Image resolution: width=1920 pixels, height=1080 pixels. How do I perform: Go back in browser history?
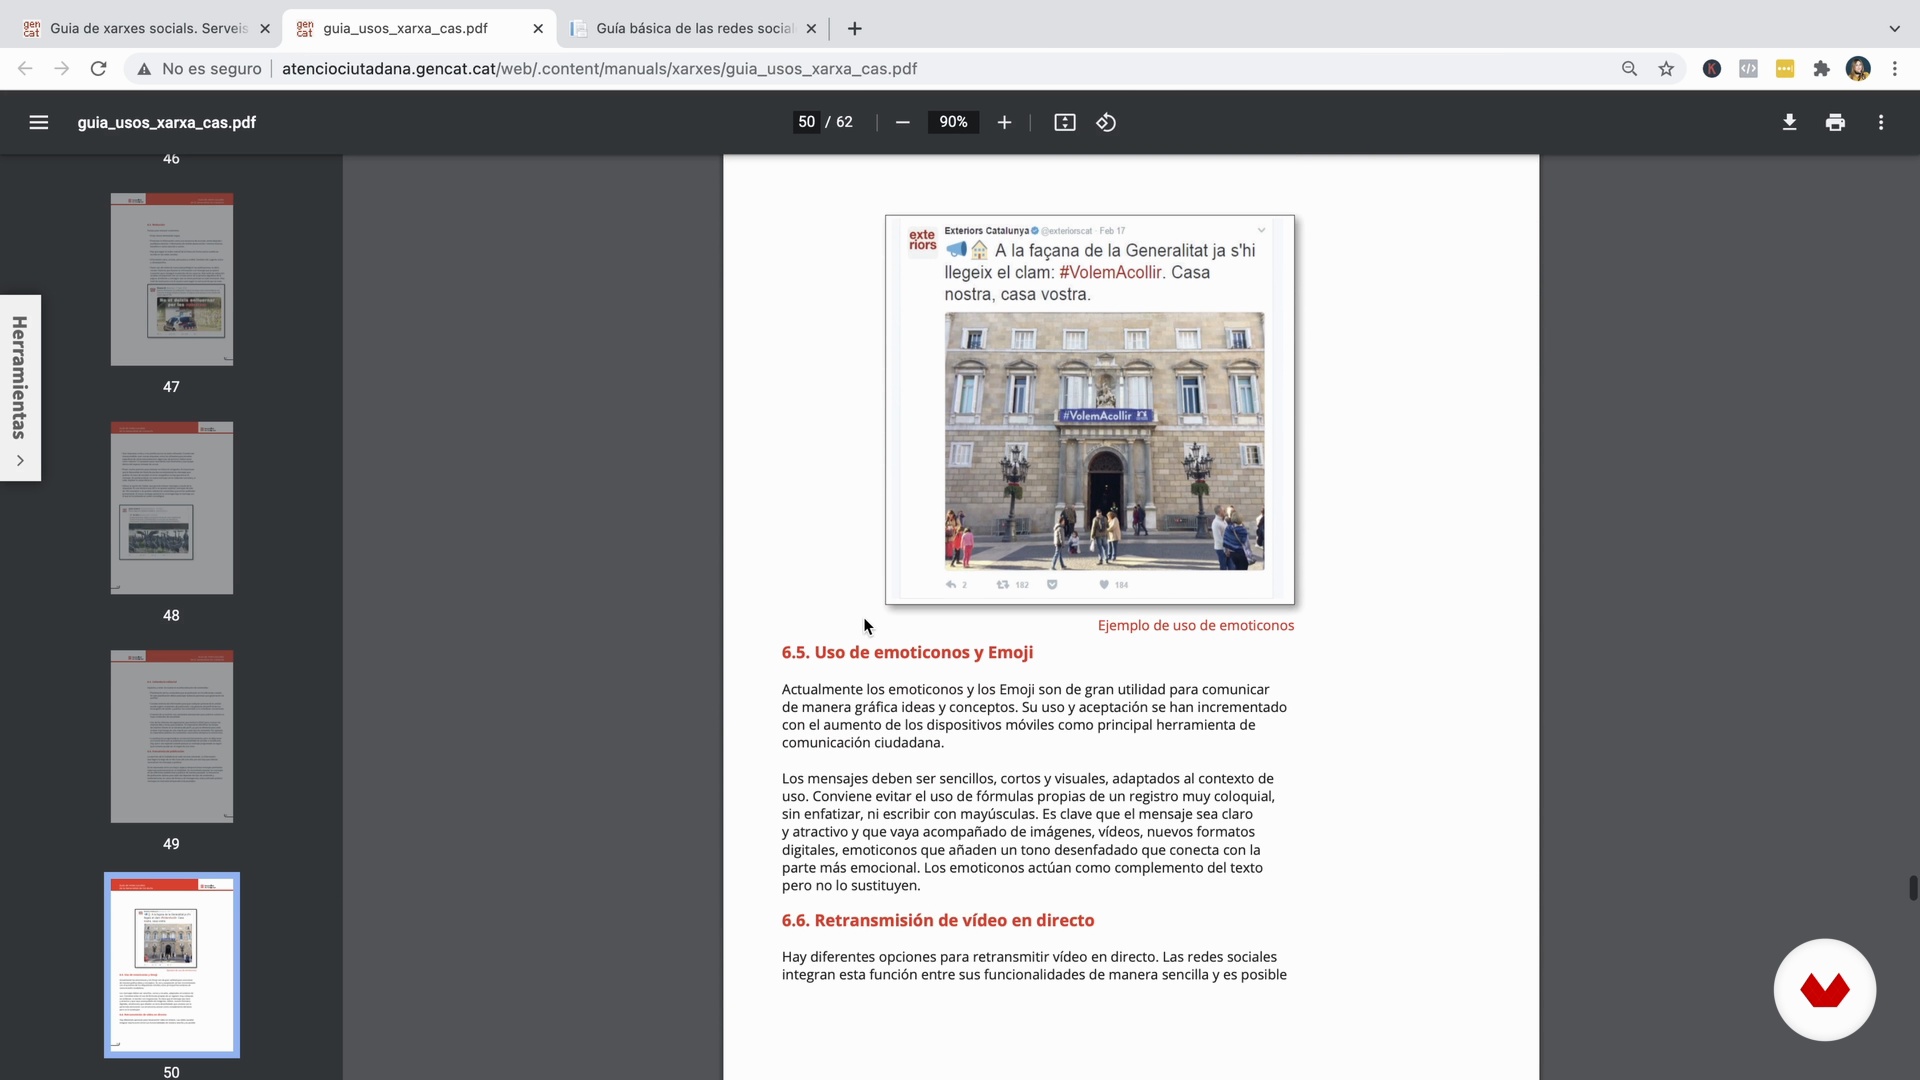point(25,69)
